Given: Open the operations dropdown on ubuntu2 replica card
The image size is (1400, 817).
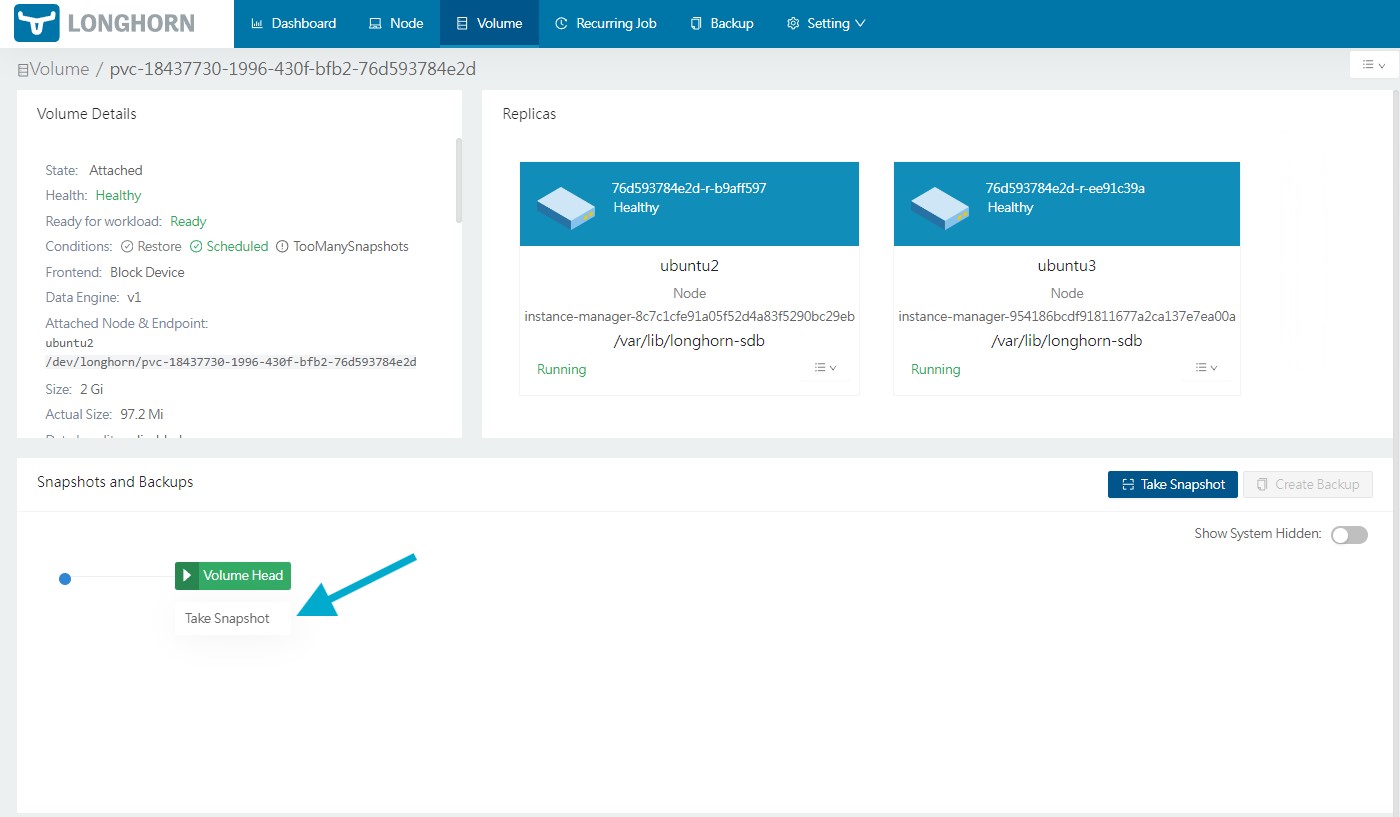Looking at the screenshot, I should 823,368.
